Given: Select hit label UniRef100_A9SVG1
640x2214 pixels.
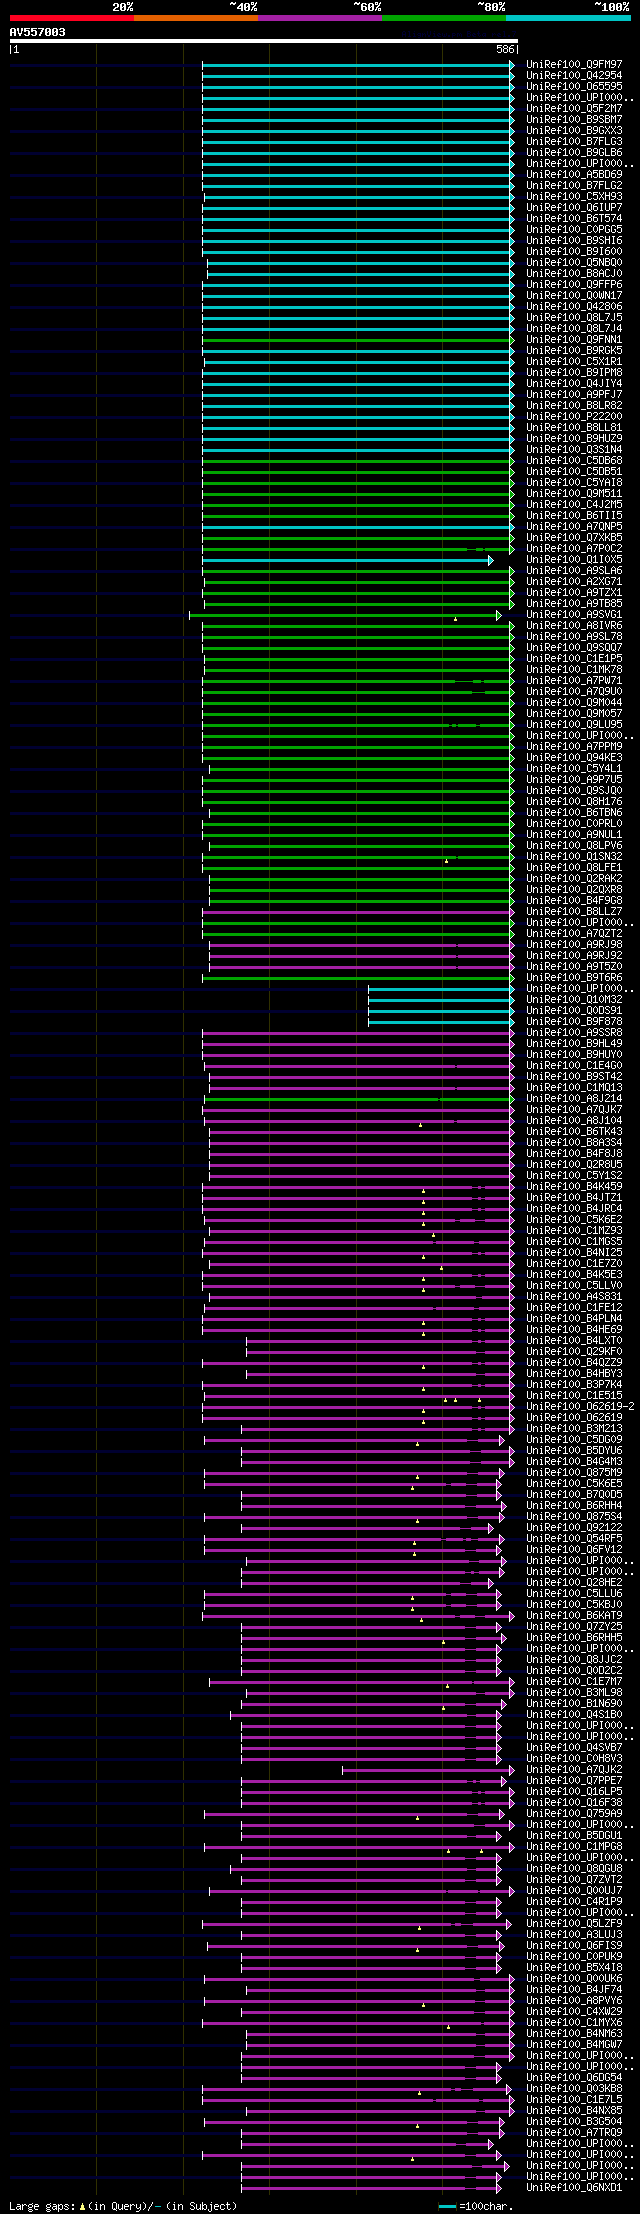Looking at the screenshot, I should click(574, 614).
